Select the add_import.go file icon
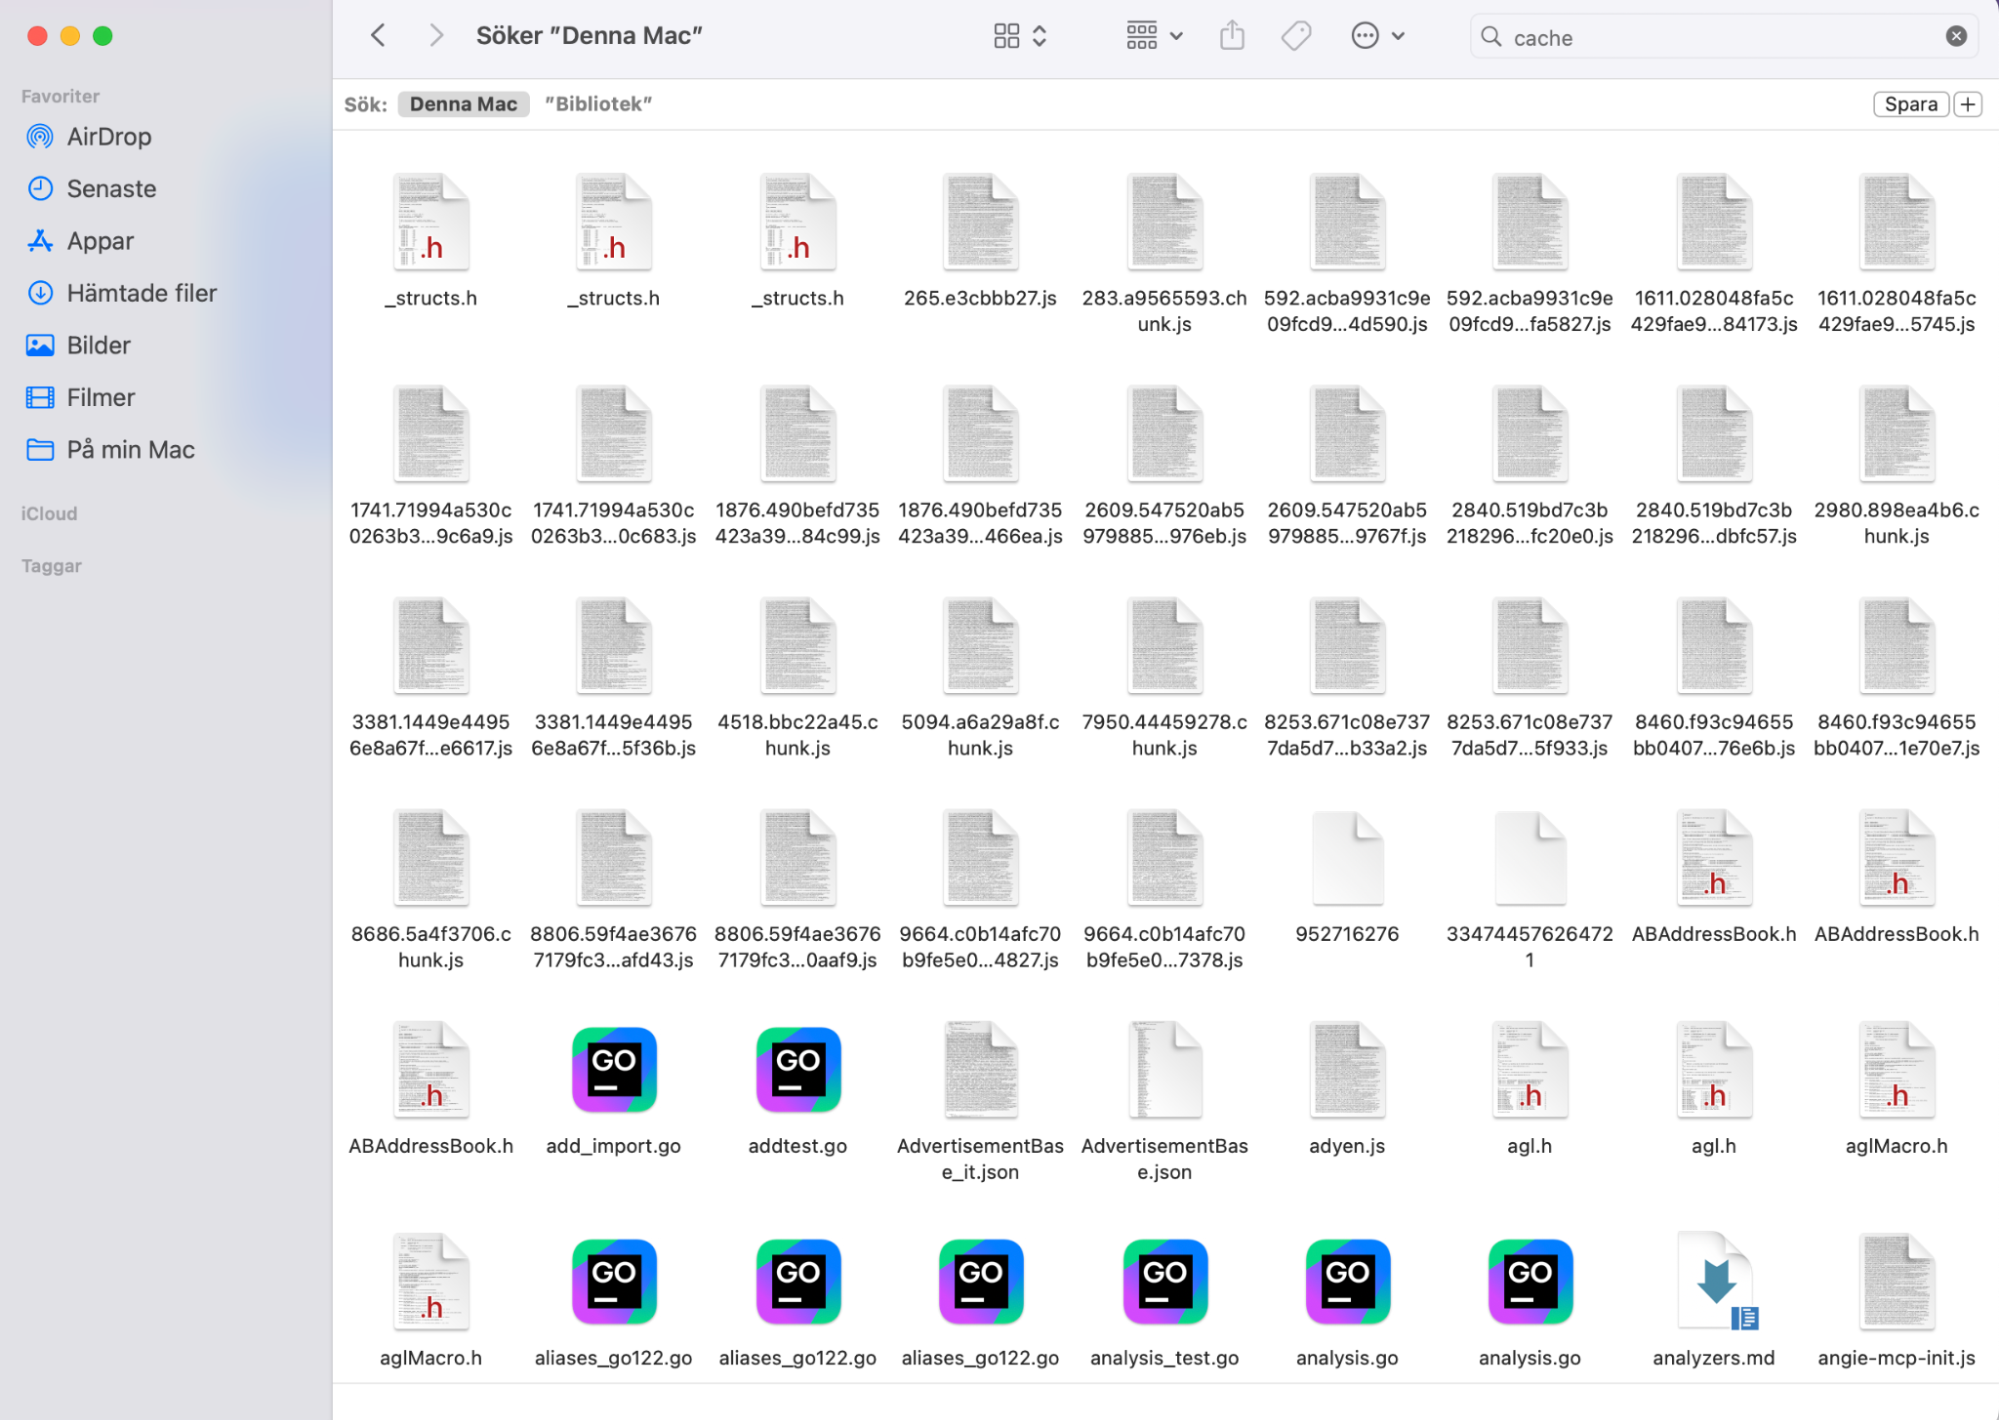 pyautogui.click(x=614, y=1070)
